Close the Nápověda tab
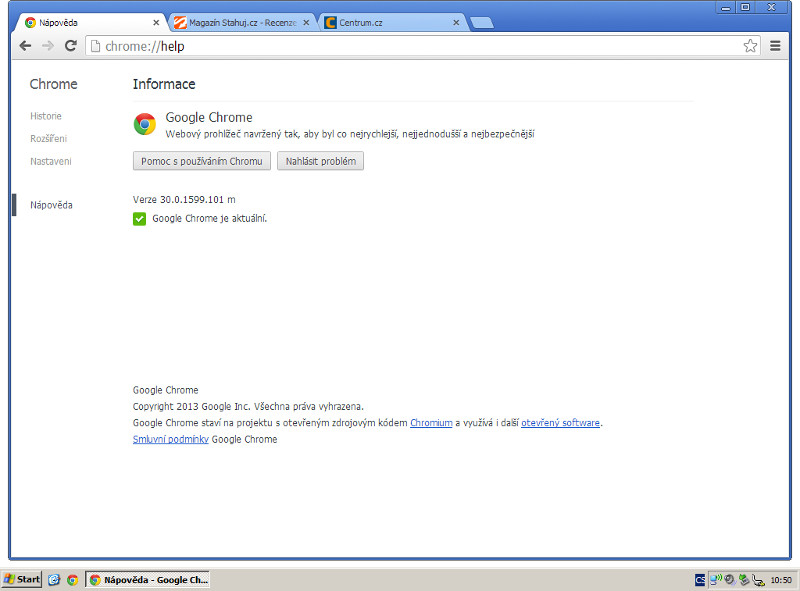The image size is (800, 591). pos(156,22)
